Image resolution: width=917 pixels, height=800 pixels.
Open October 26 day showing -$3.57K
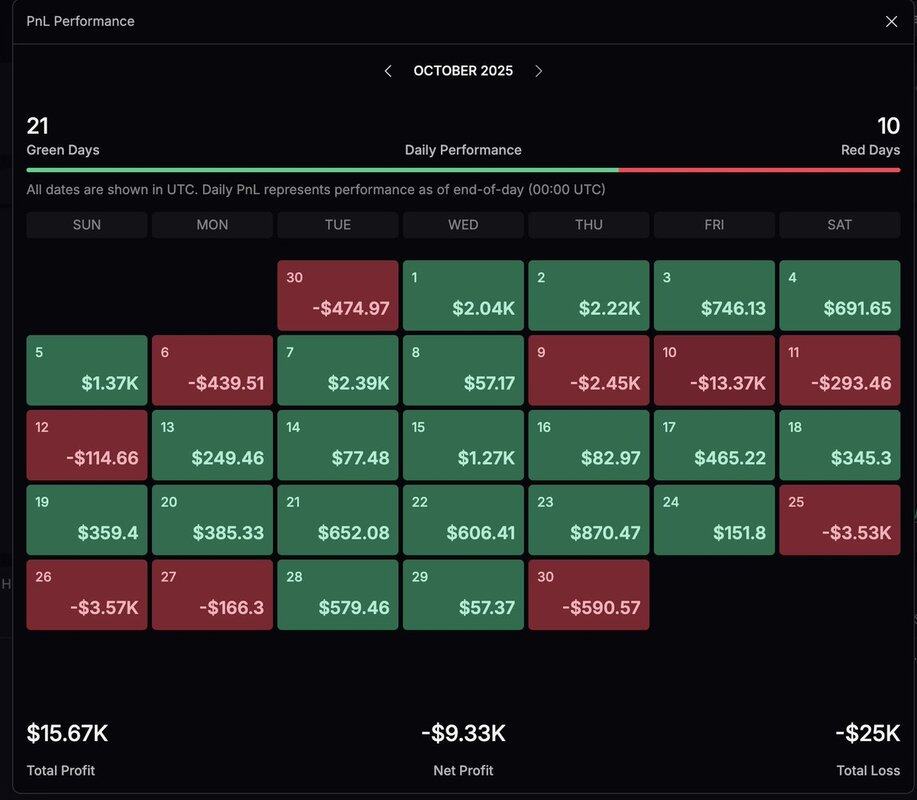click(87, 595)
